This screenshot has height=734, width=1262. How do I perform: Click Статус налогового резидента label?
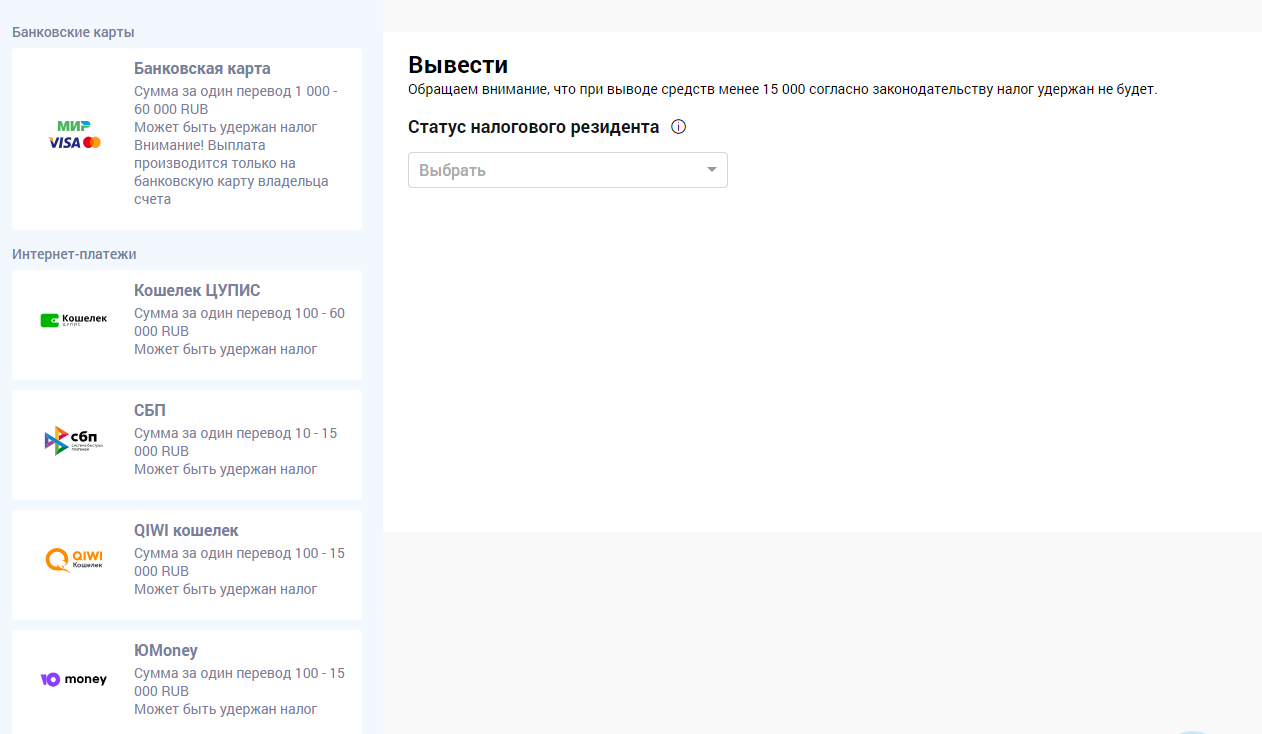tap(533, 127)
